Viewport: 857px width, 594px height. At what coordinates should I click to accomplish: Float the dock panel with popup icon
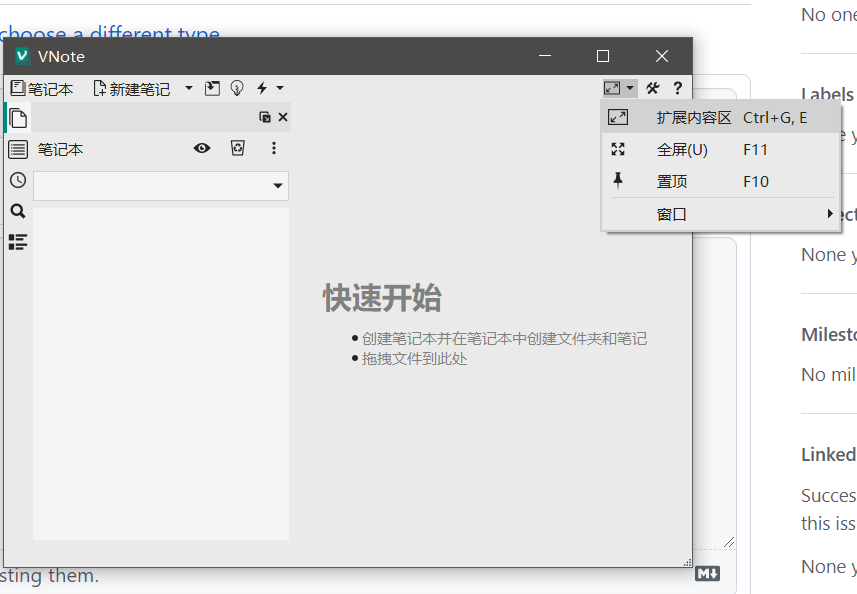coord(265,117)
